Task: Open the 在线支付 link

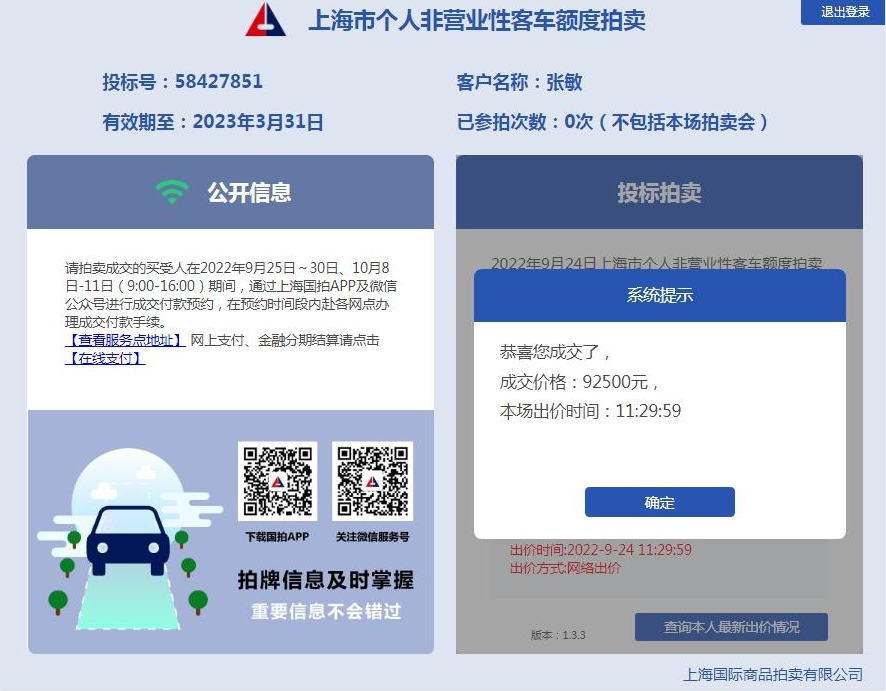Action: [105, 358]
